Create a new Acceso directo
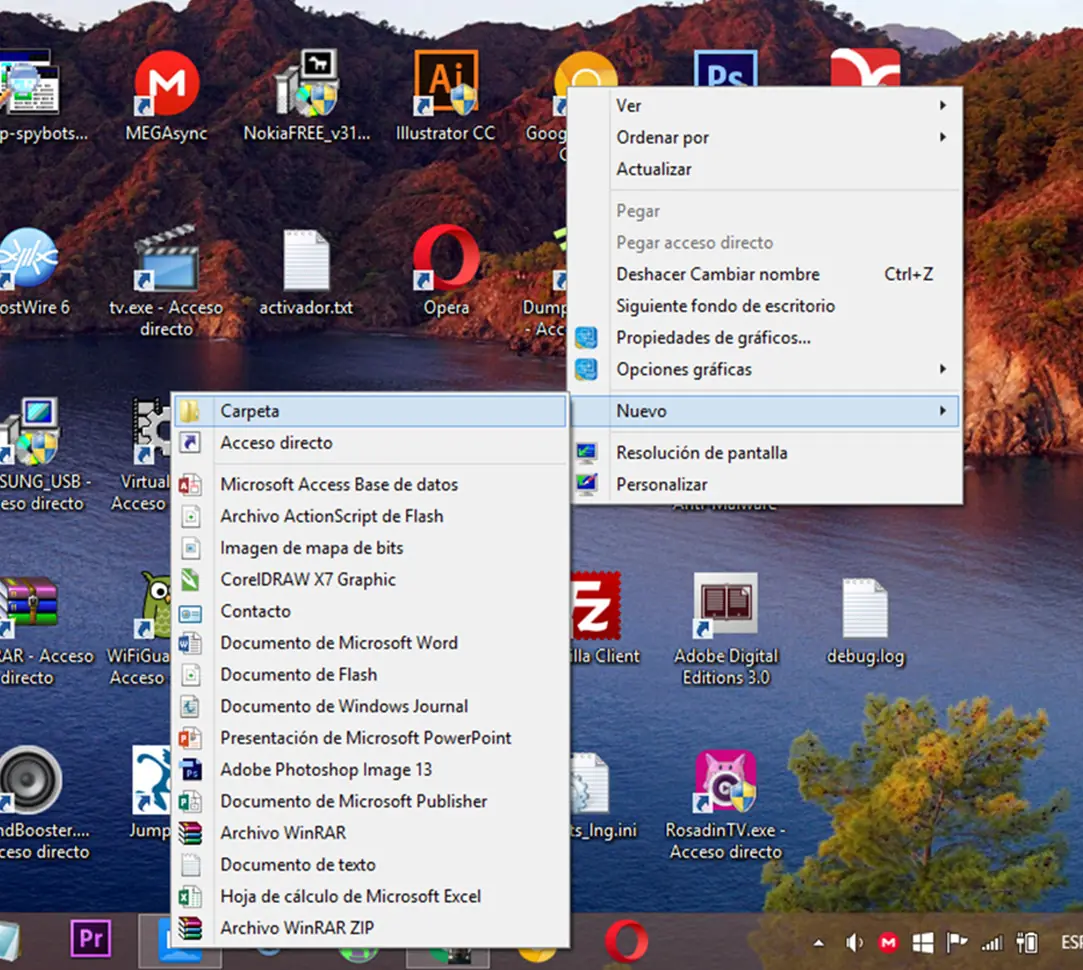 [370, 443]
